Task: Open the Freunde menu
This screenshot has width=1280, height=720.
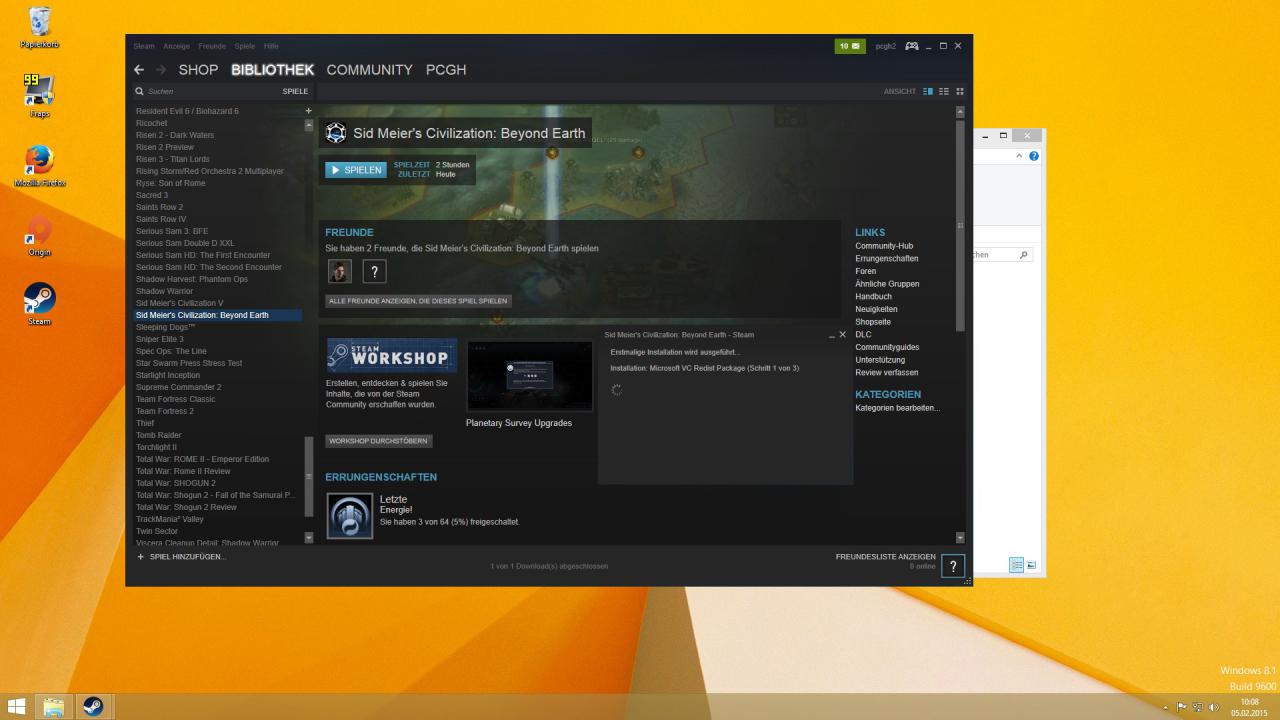Action: (x=212, y=46)
